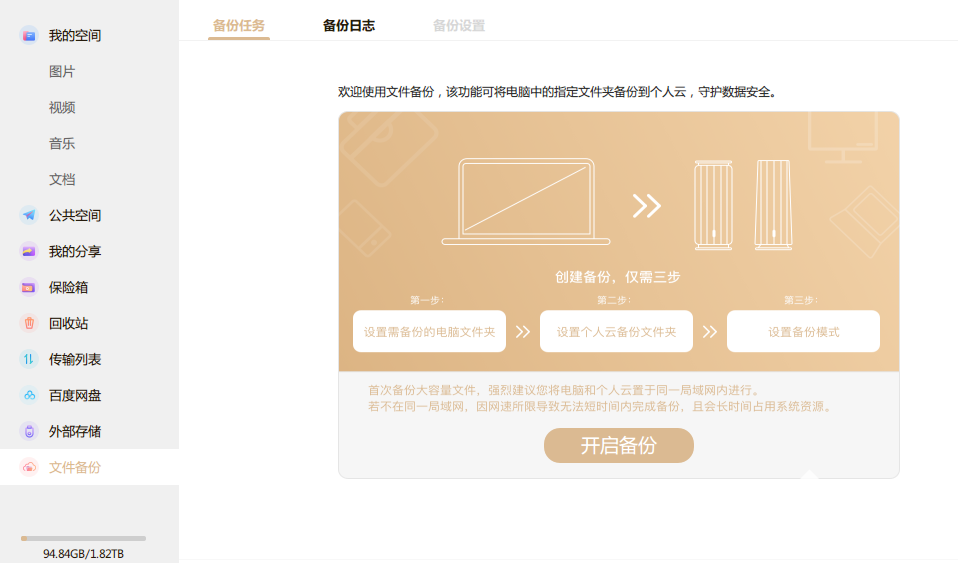The height and width of the screenshot is (563, 958).
Task: Click step two 设置个人云备份文件夹
Action: (616, 331)
